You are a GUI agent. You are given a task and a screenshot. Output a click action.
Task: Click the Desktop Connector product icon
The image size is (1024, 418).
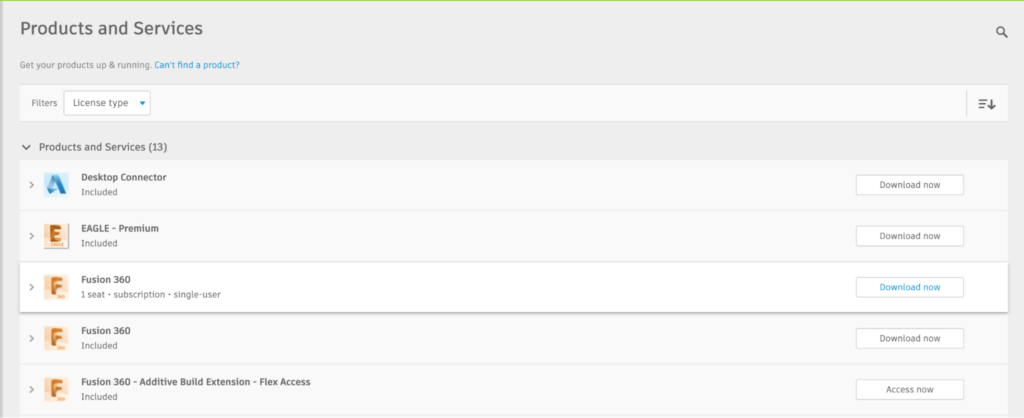click(56, 185)
